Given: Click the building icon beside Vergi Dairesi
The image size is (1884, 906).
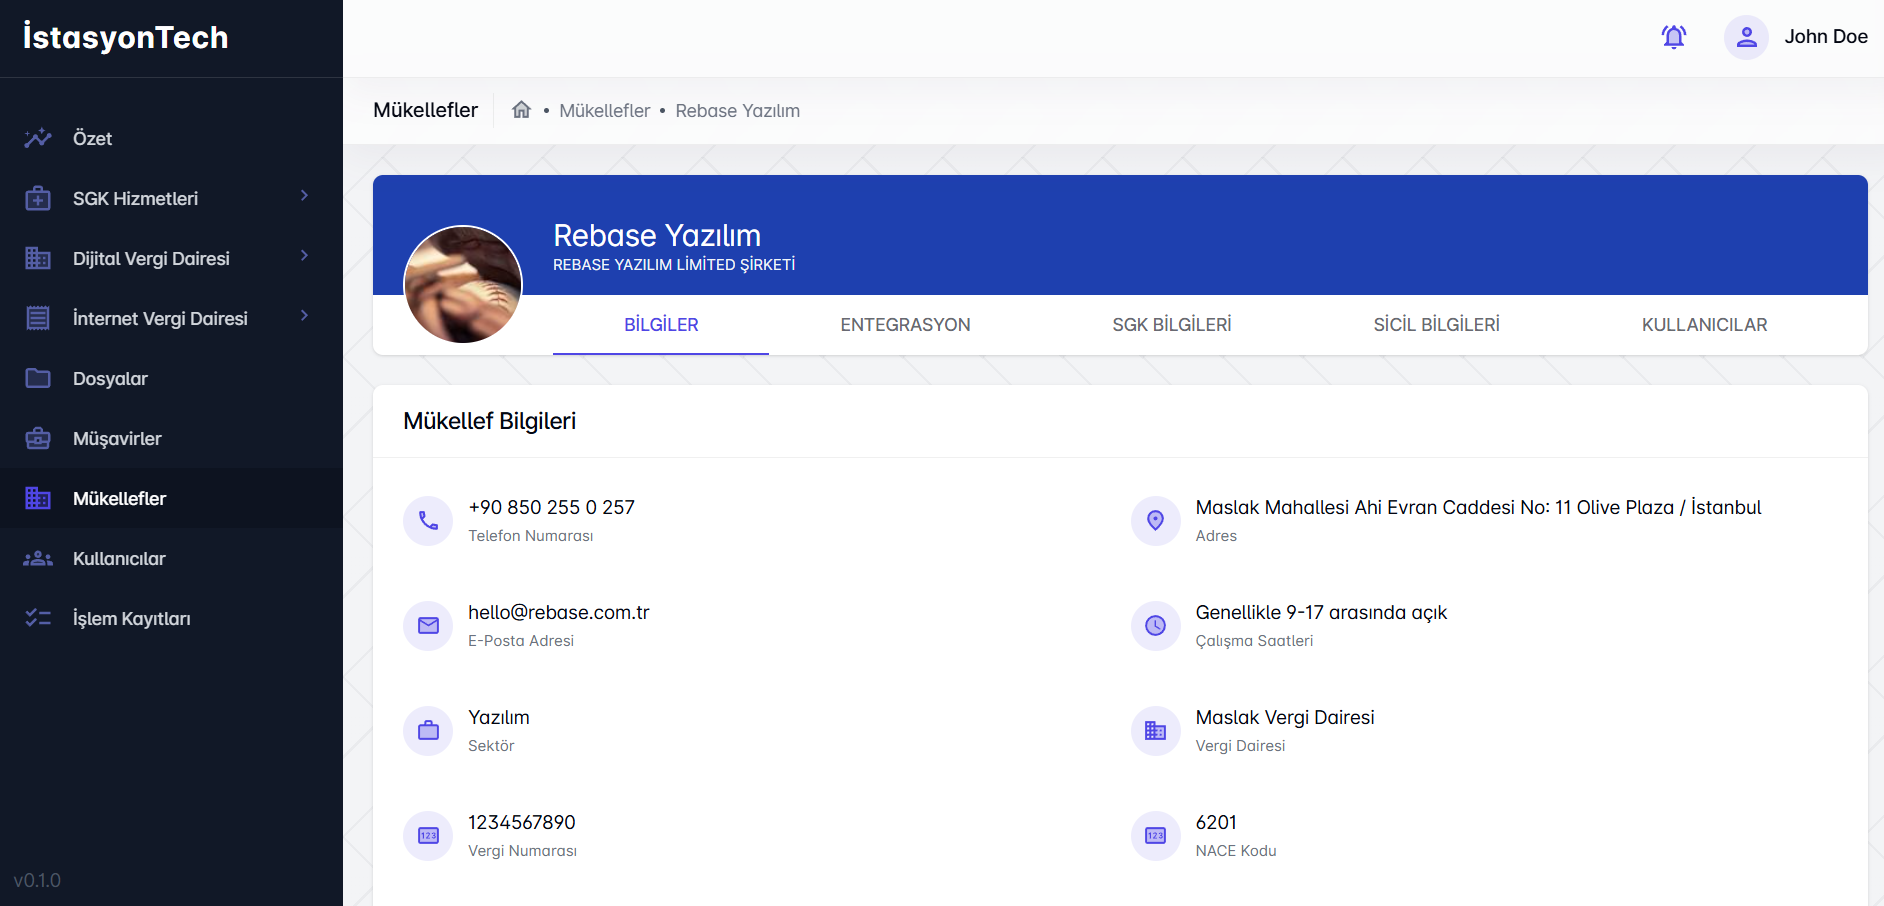Looking at the screenshot, I should coord(1155,731).
